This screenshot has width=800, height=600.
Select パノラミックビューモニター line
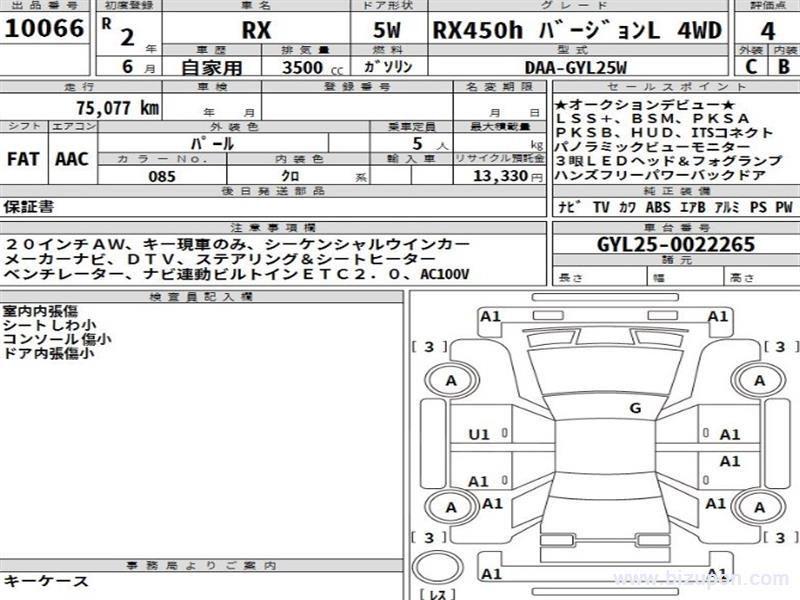coord(653,147)
